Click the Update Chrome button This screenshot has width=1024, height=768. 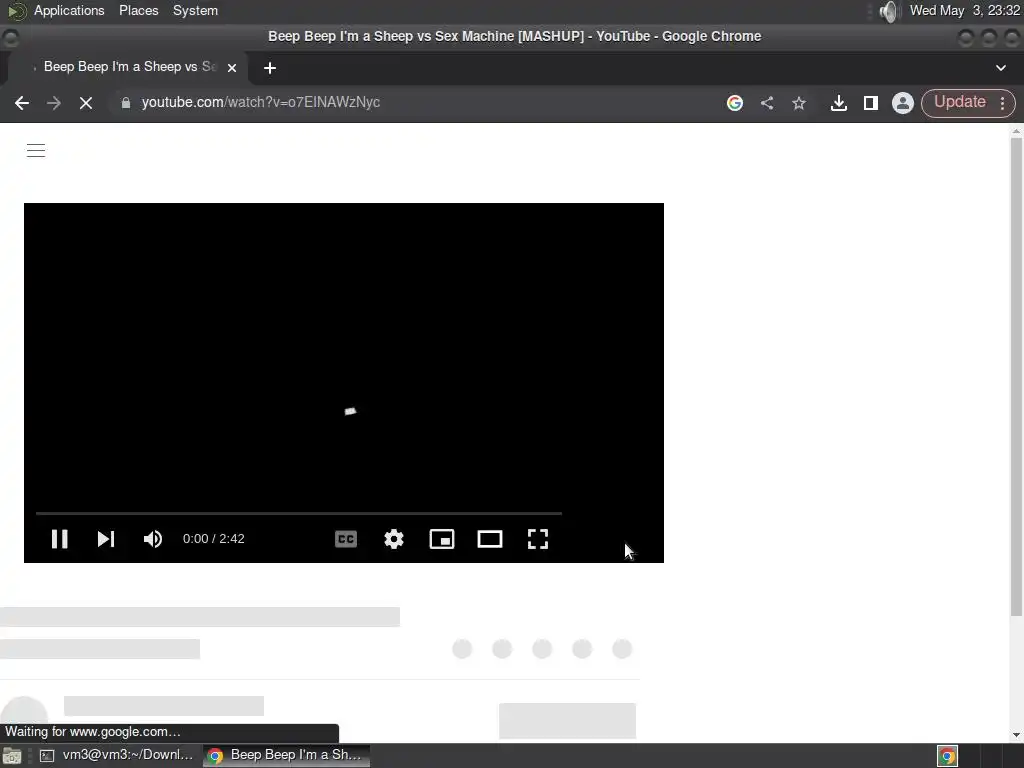(x=959, y=102)
